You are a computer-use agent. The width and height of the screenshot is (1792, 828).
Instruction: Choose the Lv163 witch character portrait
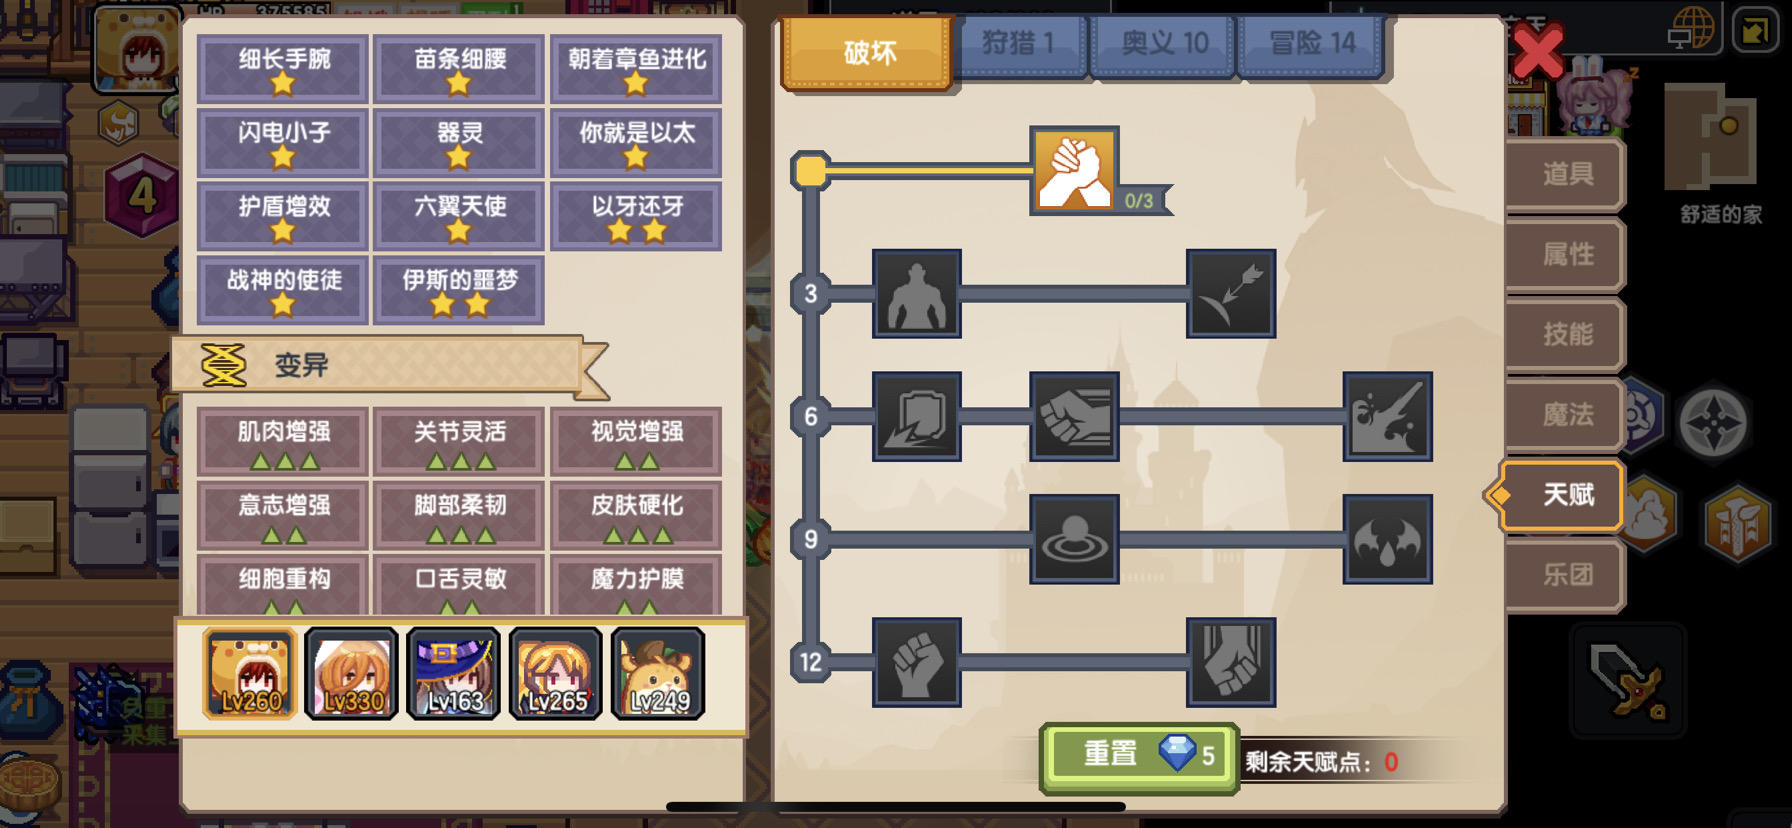(454, 674)
